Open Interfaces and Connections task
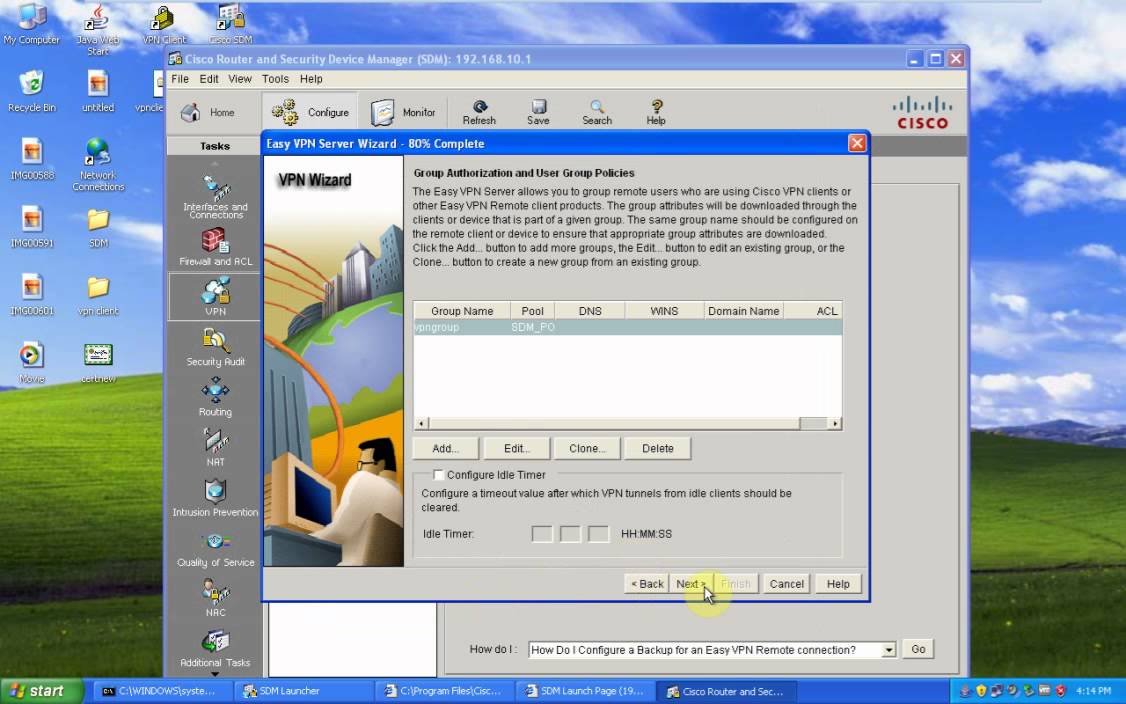Screen dimensions: 1126x704 (x=215, y=197)
